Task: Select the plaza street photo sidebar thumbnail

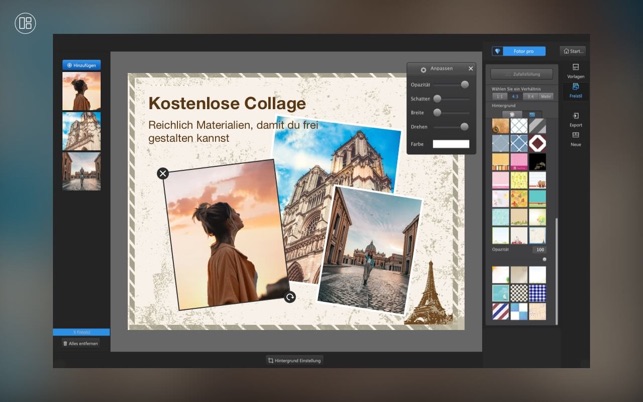Action: pyautogui.click(x=81, y=171)
